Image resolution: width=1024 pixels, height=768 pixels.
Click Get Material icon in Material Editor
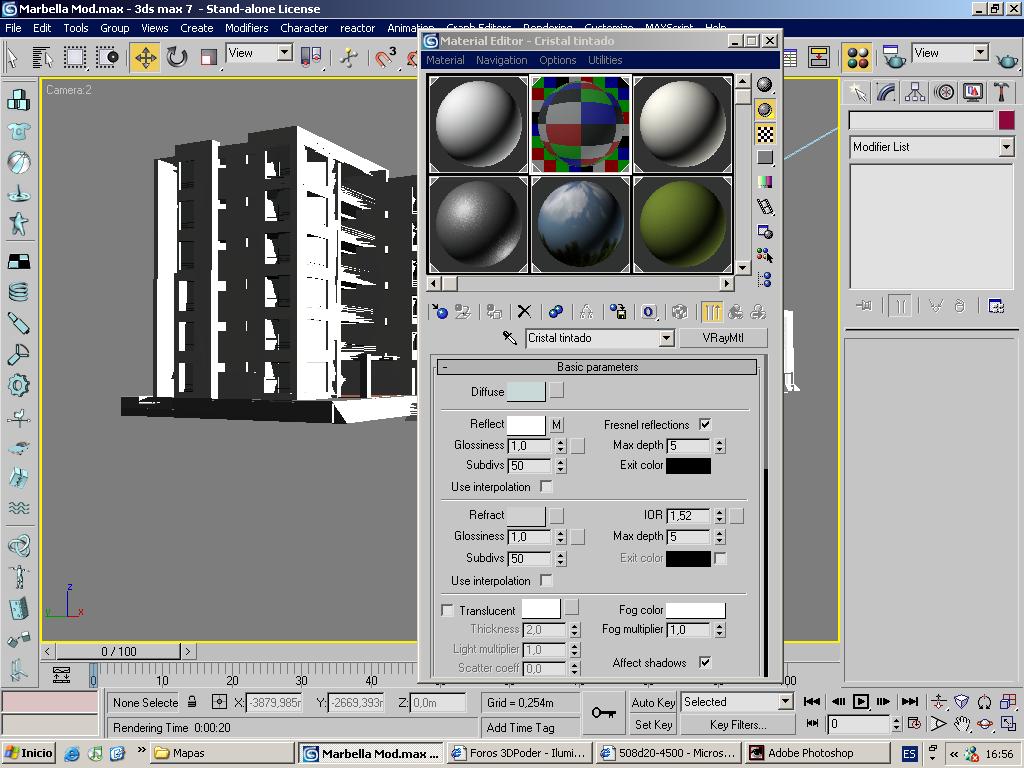439,312
